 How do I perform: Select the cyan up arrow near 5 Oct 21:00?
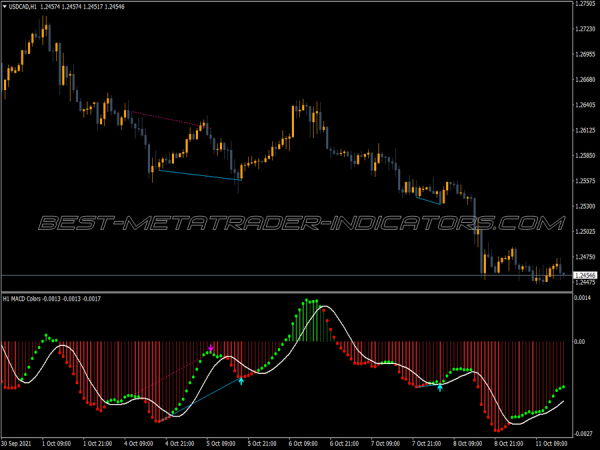[x=241, y=381]
